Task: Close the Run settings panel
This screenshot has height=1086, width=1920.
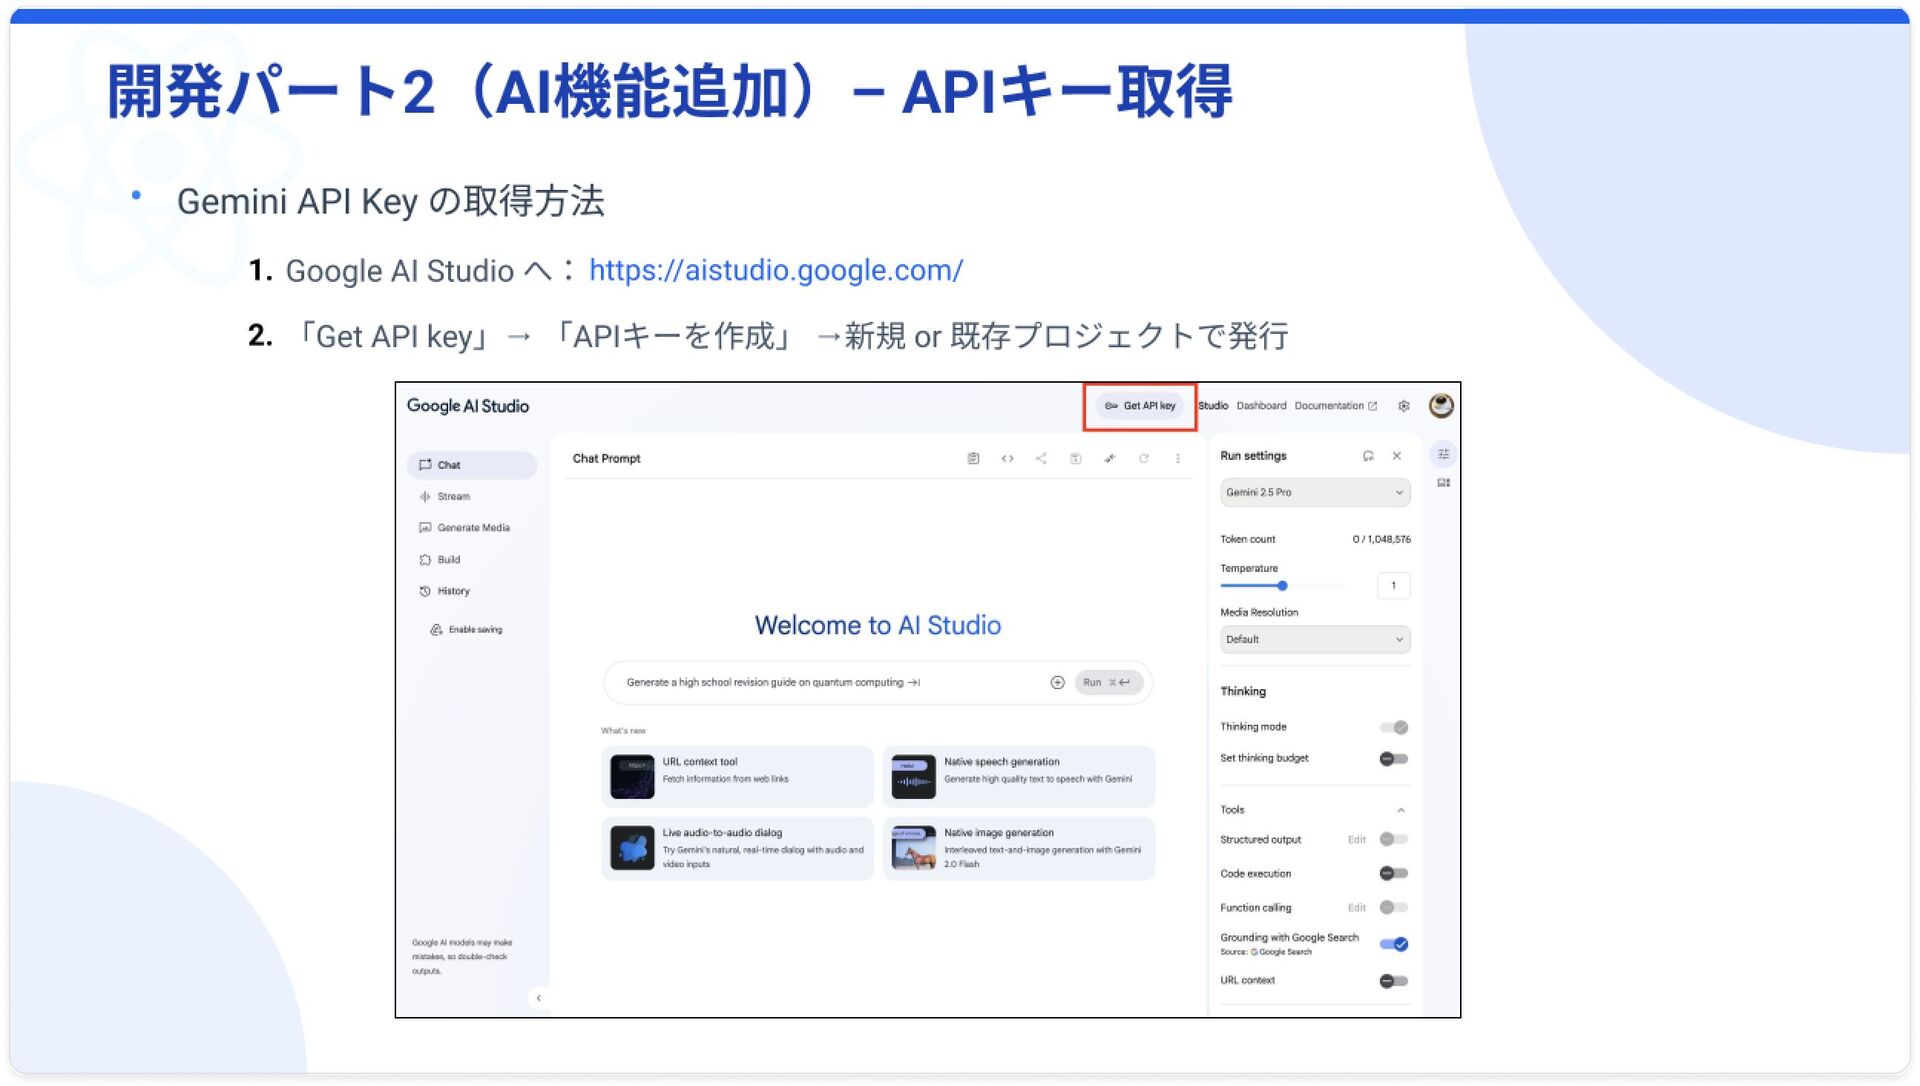Action: click(x=1397, y=456)
